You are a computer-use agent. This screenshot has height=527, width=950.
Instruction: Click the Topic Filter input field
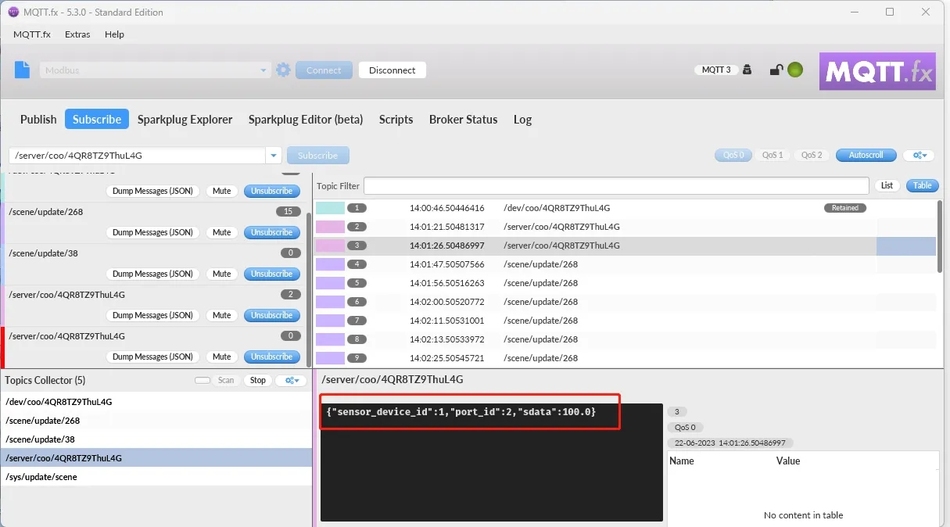tap(616, 186)
